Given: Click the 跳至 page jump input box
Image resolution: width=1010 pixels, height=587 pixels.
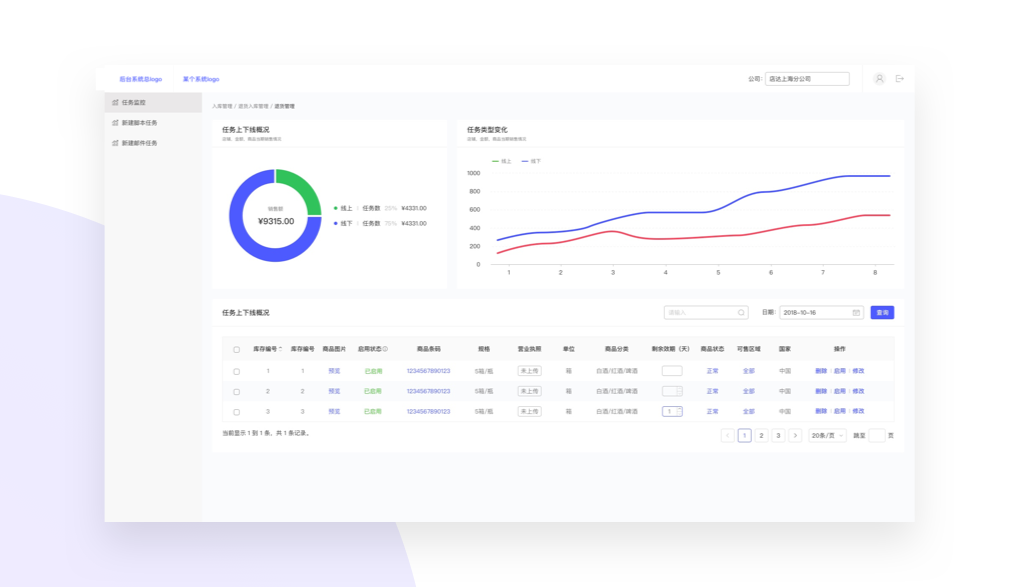Looking at the screenshot, I should [x=877, y=436].
